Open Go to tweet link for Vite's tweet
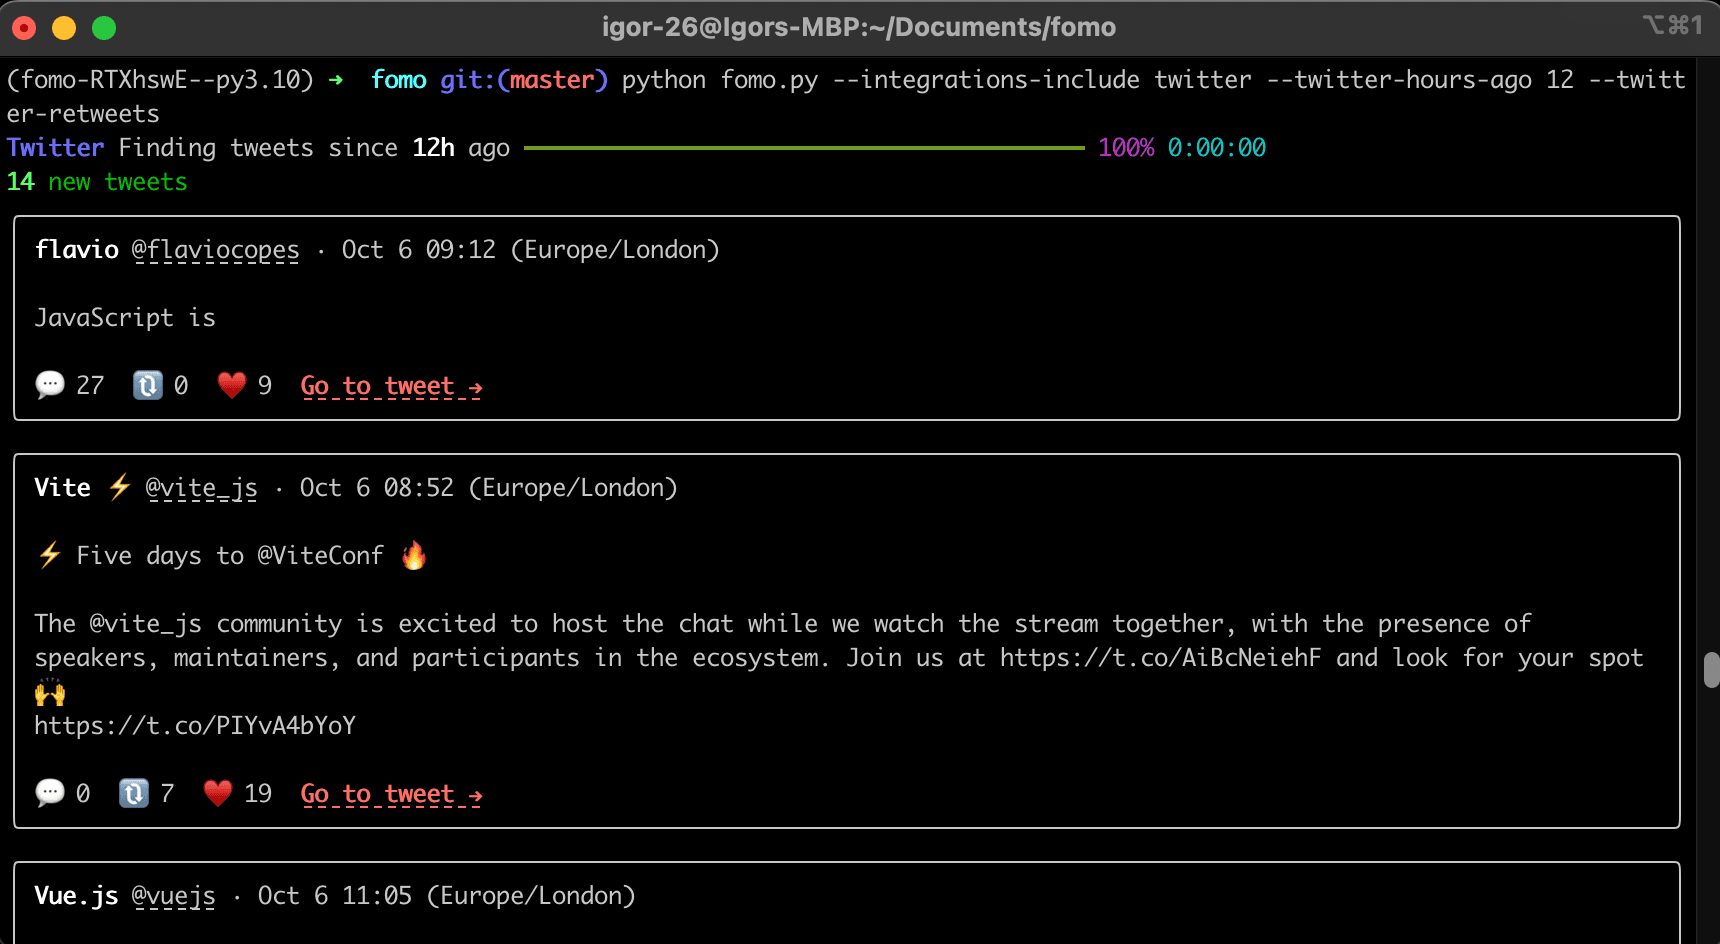Screen dimensions: 1720x944 coord(391,794)
